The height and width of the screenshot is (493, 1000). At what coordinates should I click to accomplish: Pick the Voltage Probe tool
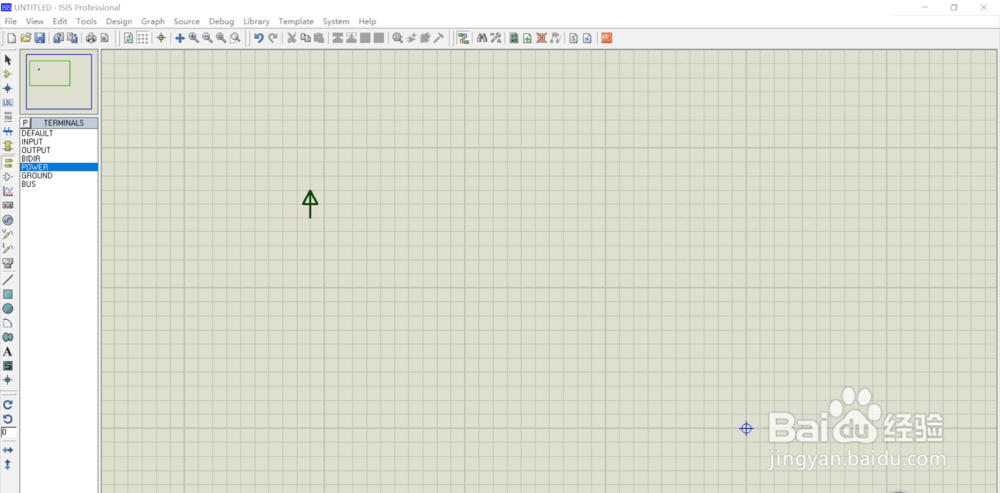click(x=8, y=234)
